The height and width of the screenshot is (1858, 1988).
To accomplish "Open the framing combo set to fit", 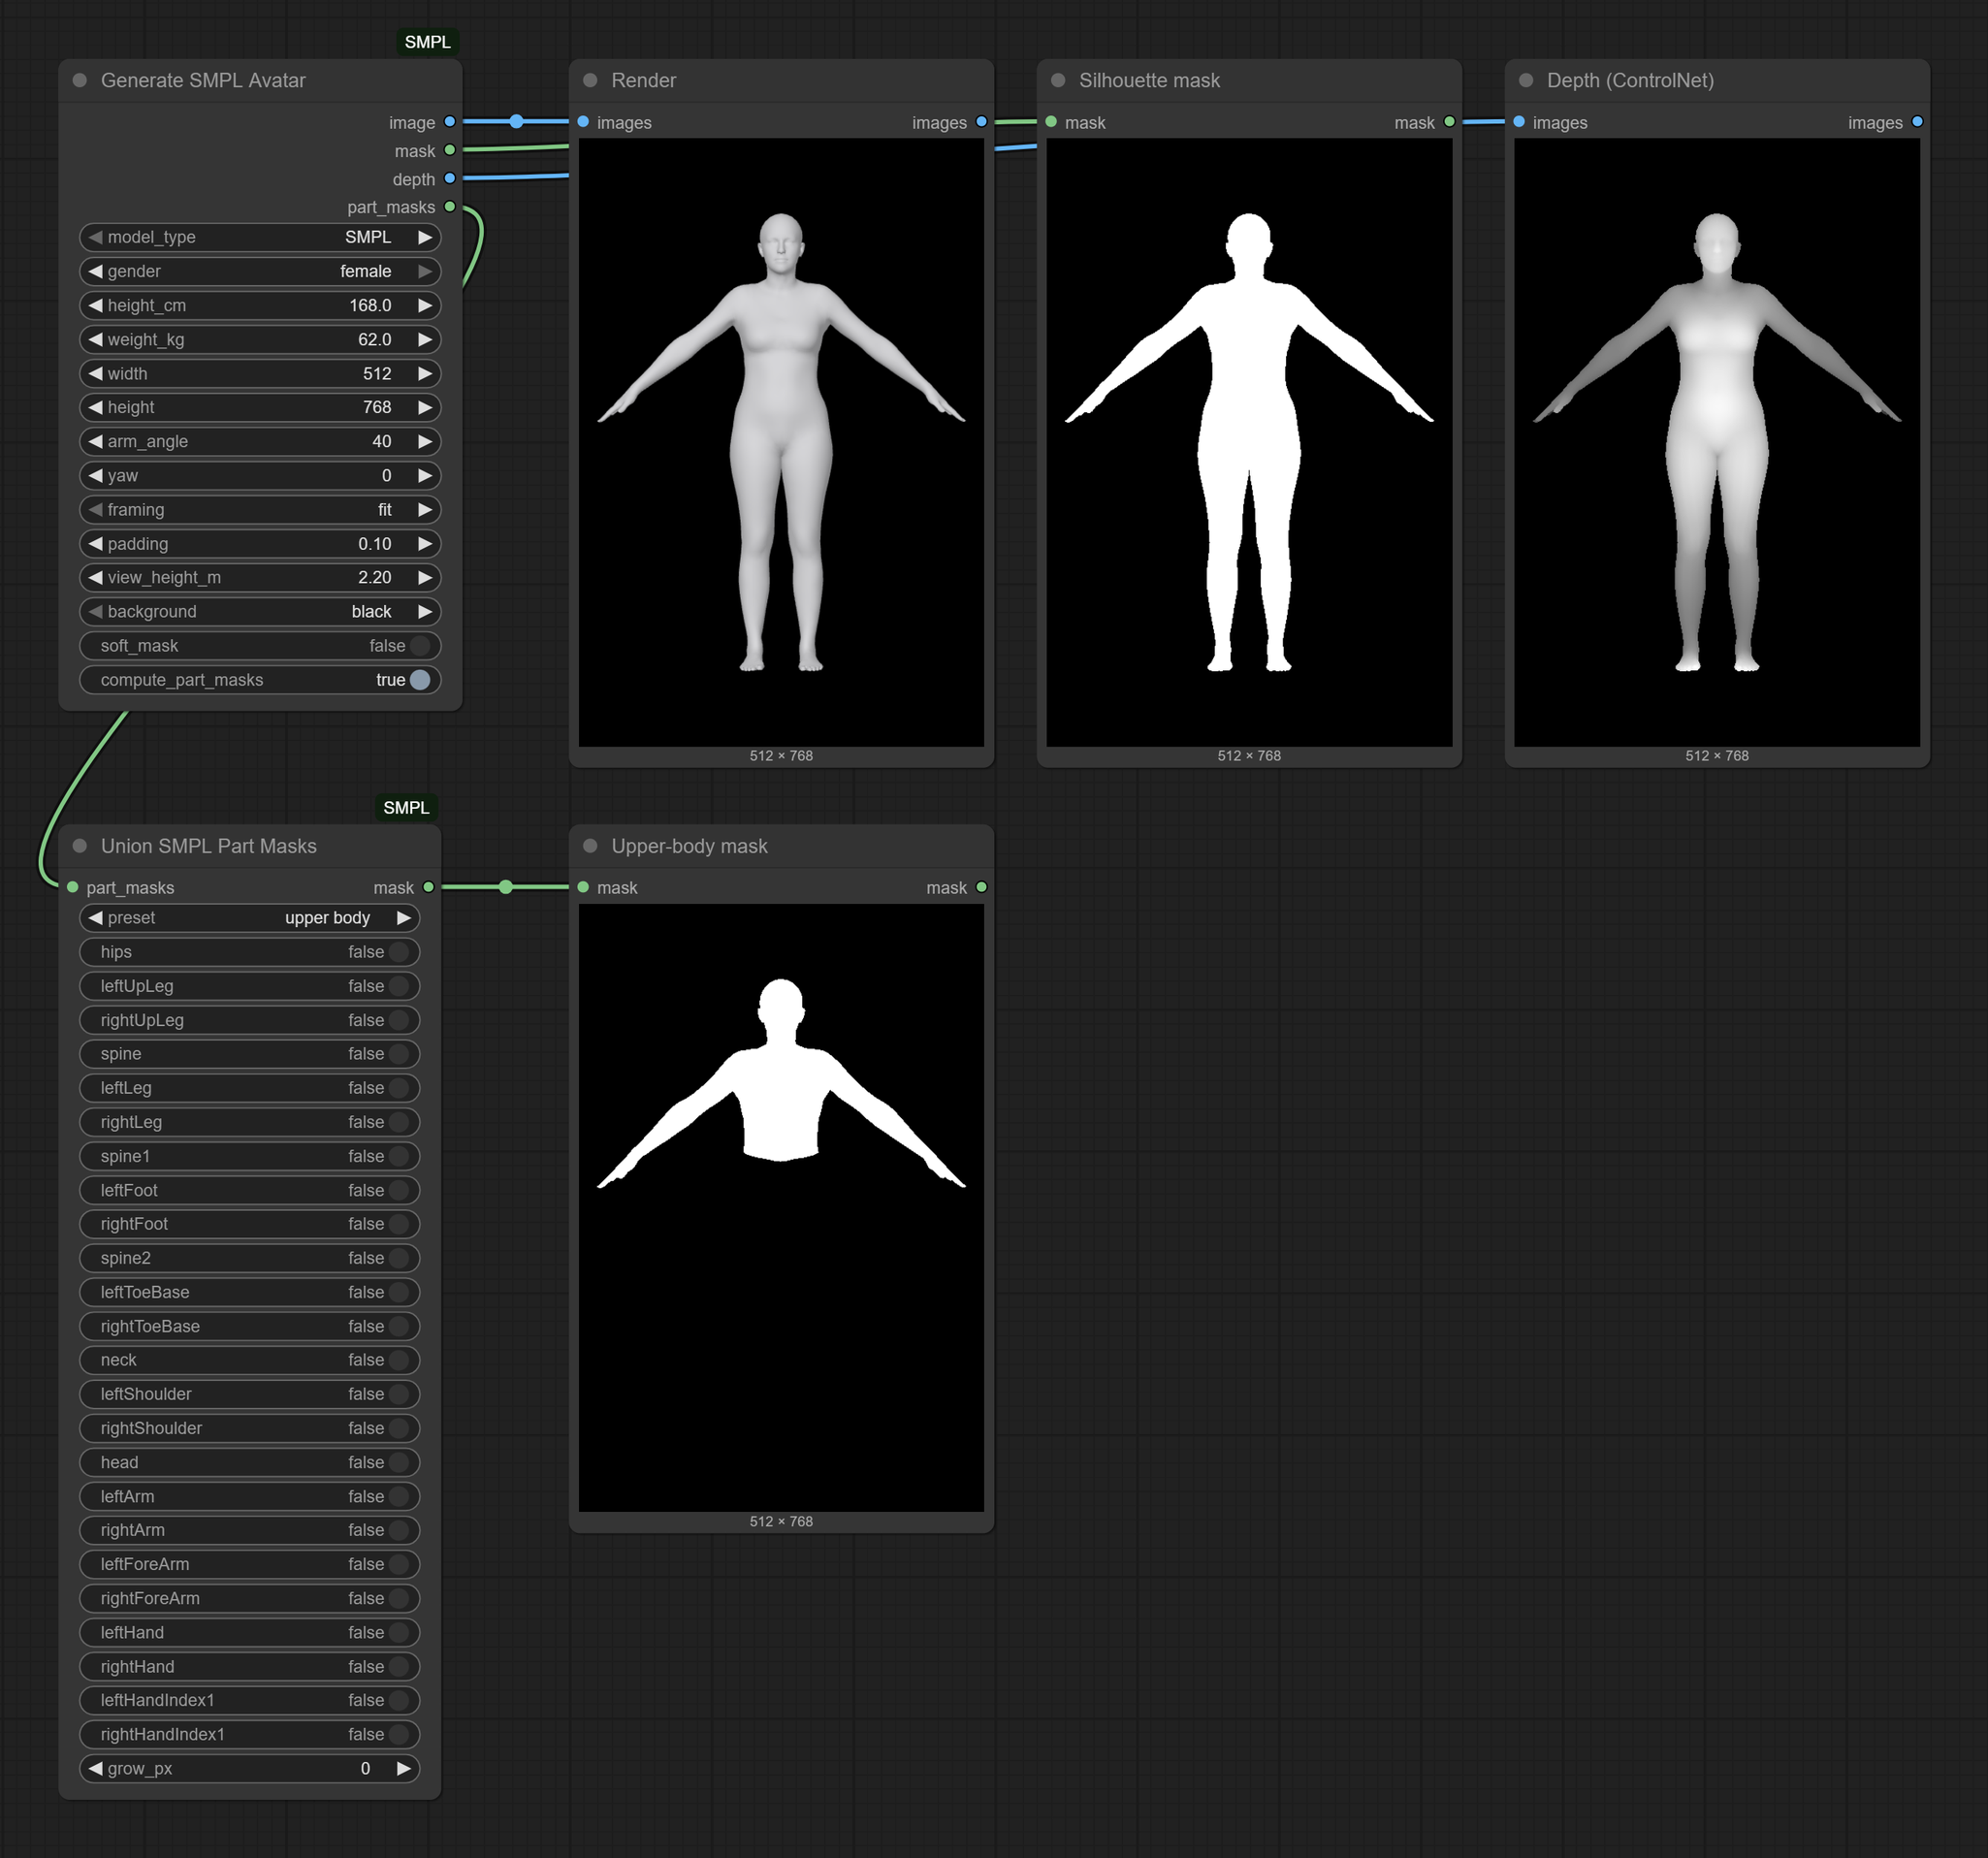I will [x=260, y=510].
